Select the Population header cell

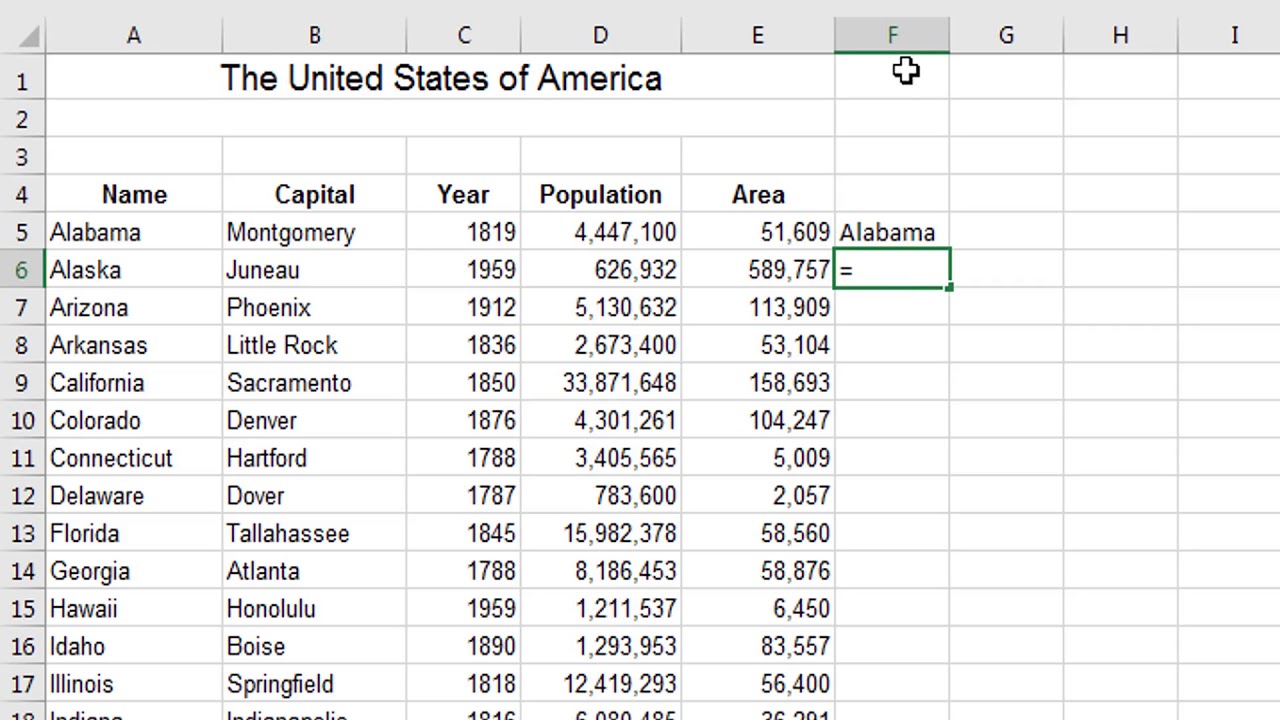[600, 195]
